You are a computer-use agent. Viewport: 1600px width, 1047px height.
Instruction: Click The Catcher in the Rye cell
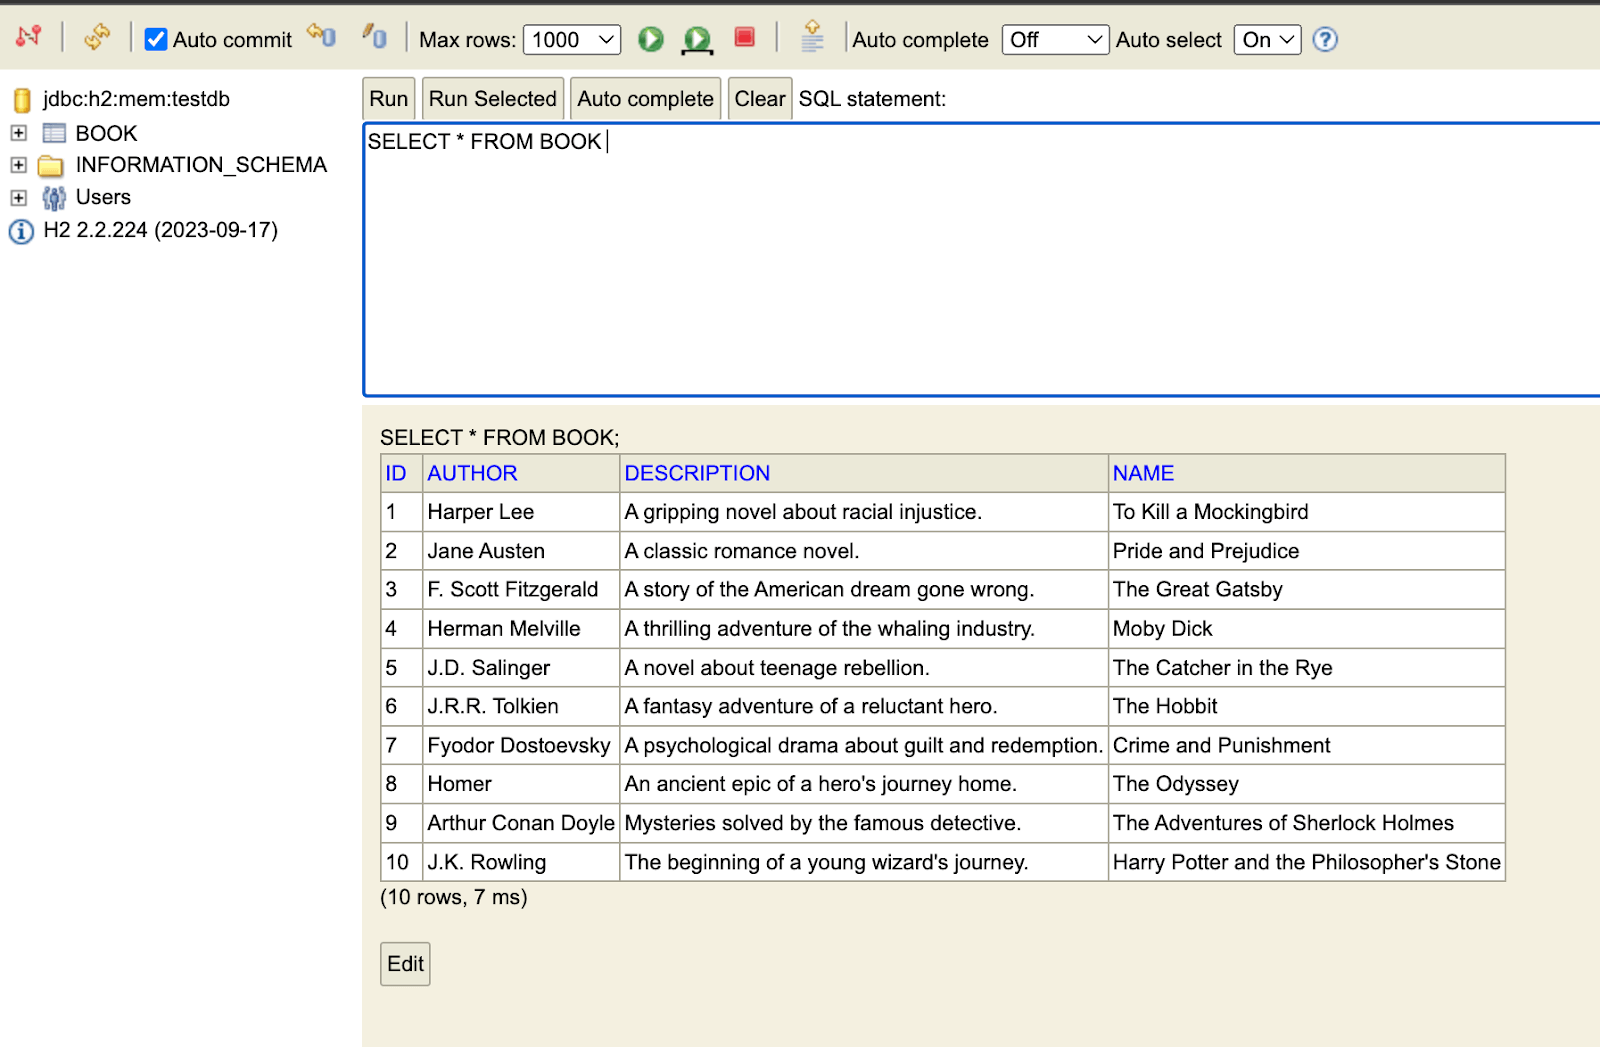pos(1306,668)
